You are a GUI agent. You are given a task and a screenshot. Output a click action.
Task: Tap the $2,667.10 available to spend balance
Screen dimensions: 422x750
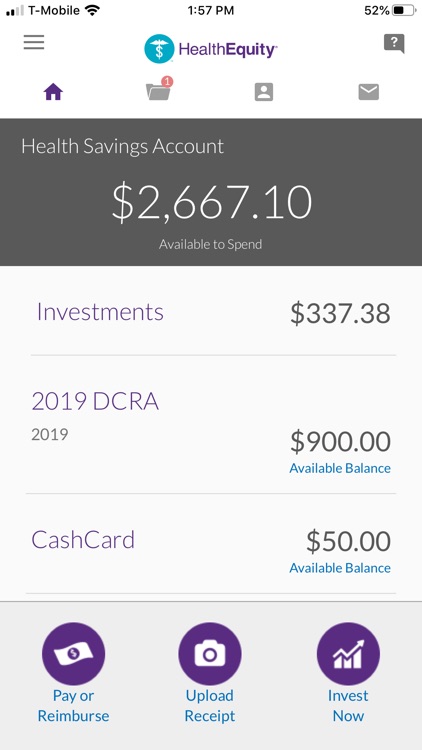(211, 202)
